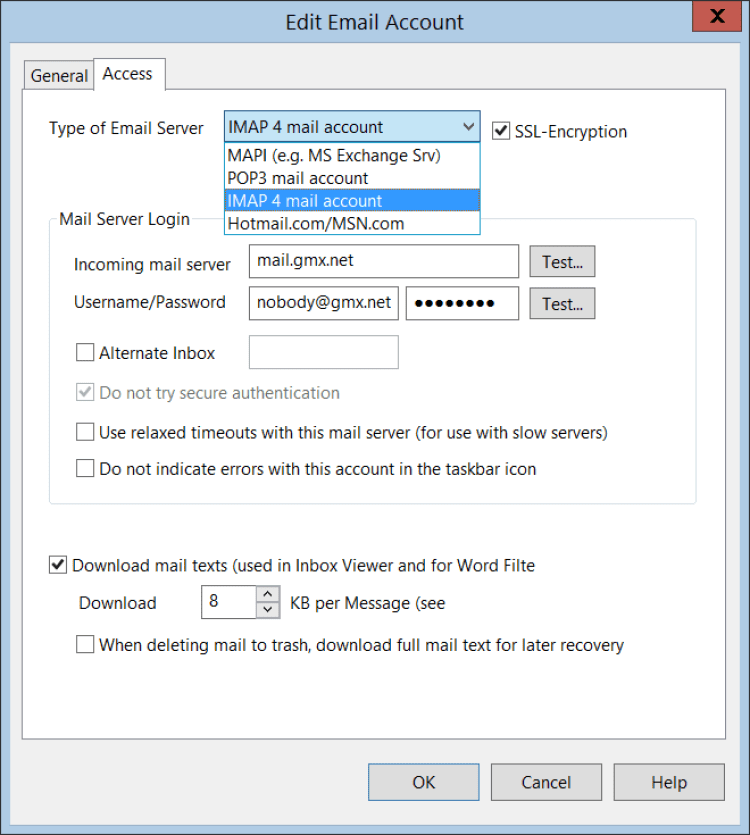Increase Download KB with up arrow

tap(268, 594)
